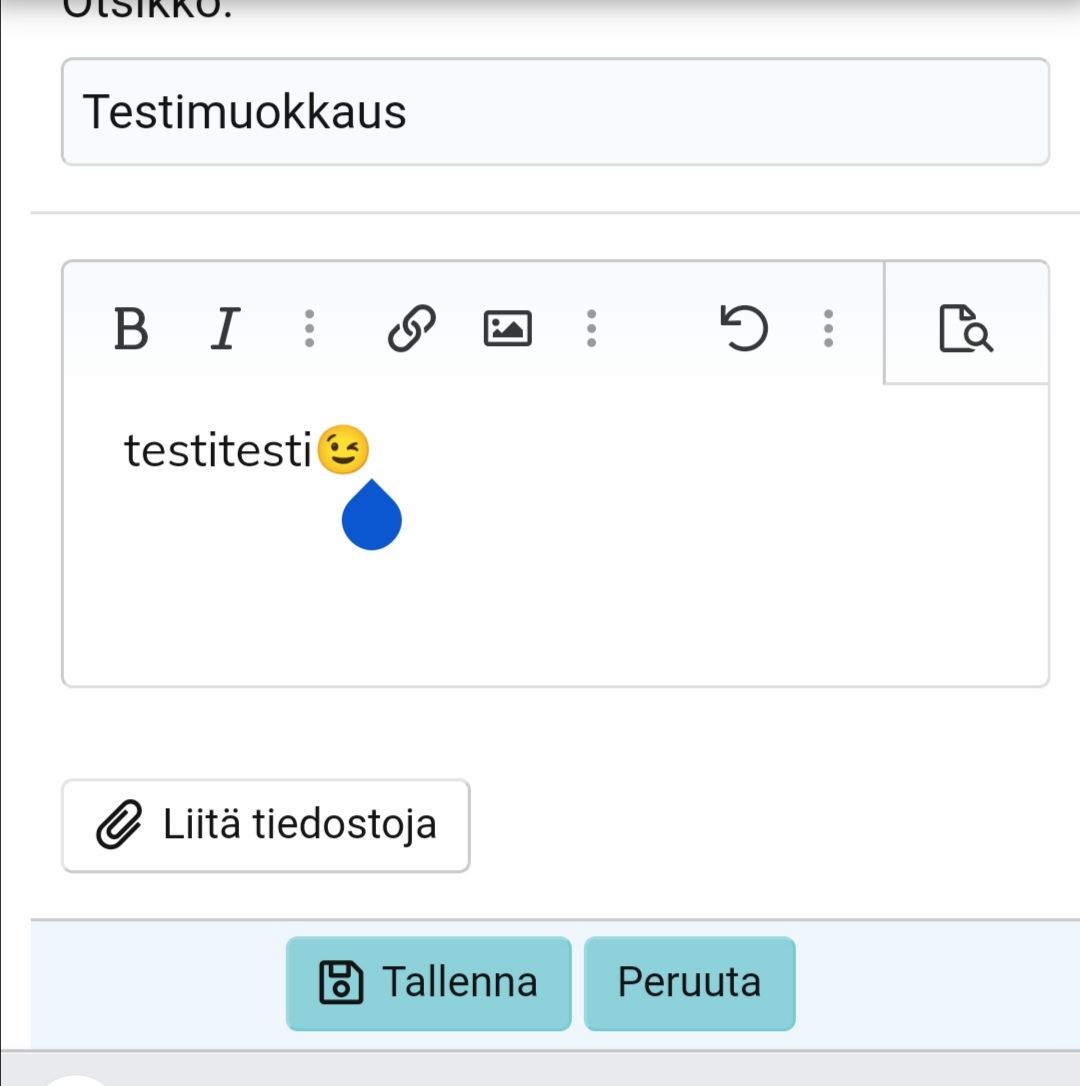Tap the winking emoji in the message
1080x1086 pixels.
click(x=342, y=450)
